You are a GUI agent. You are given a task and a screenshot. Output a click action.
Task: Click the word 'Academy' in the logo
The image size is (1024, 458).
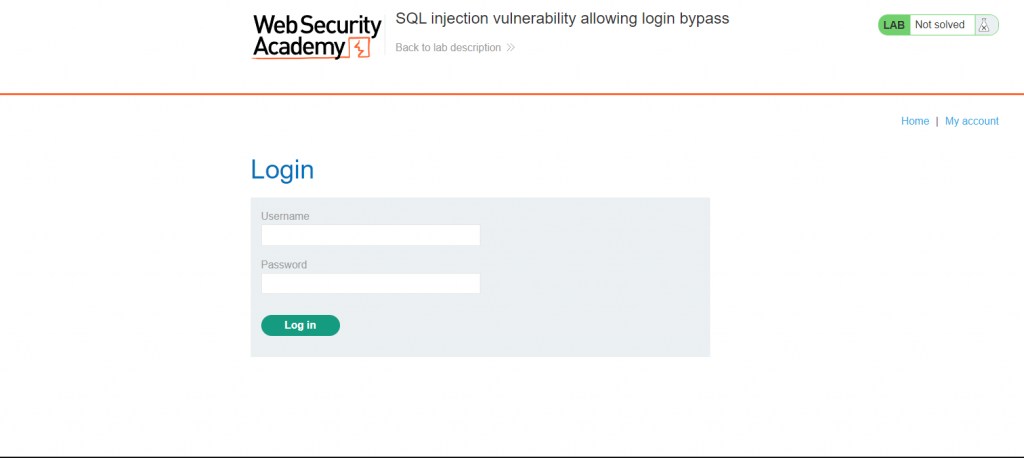click(x=298, y=46)
